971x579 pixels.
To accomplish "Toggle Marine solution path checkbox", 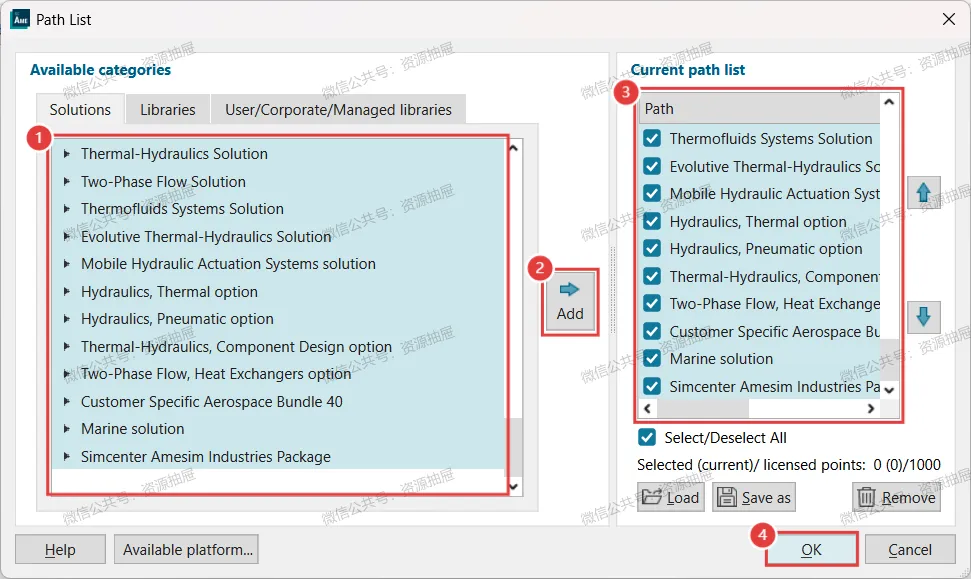I will tap(651, 359).
